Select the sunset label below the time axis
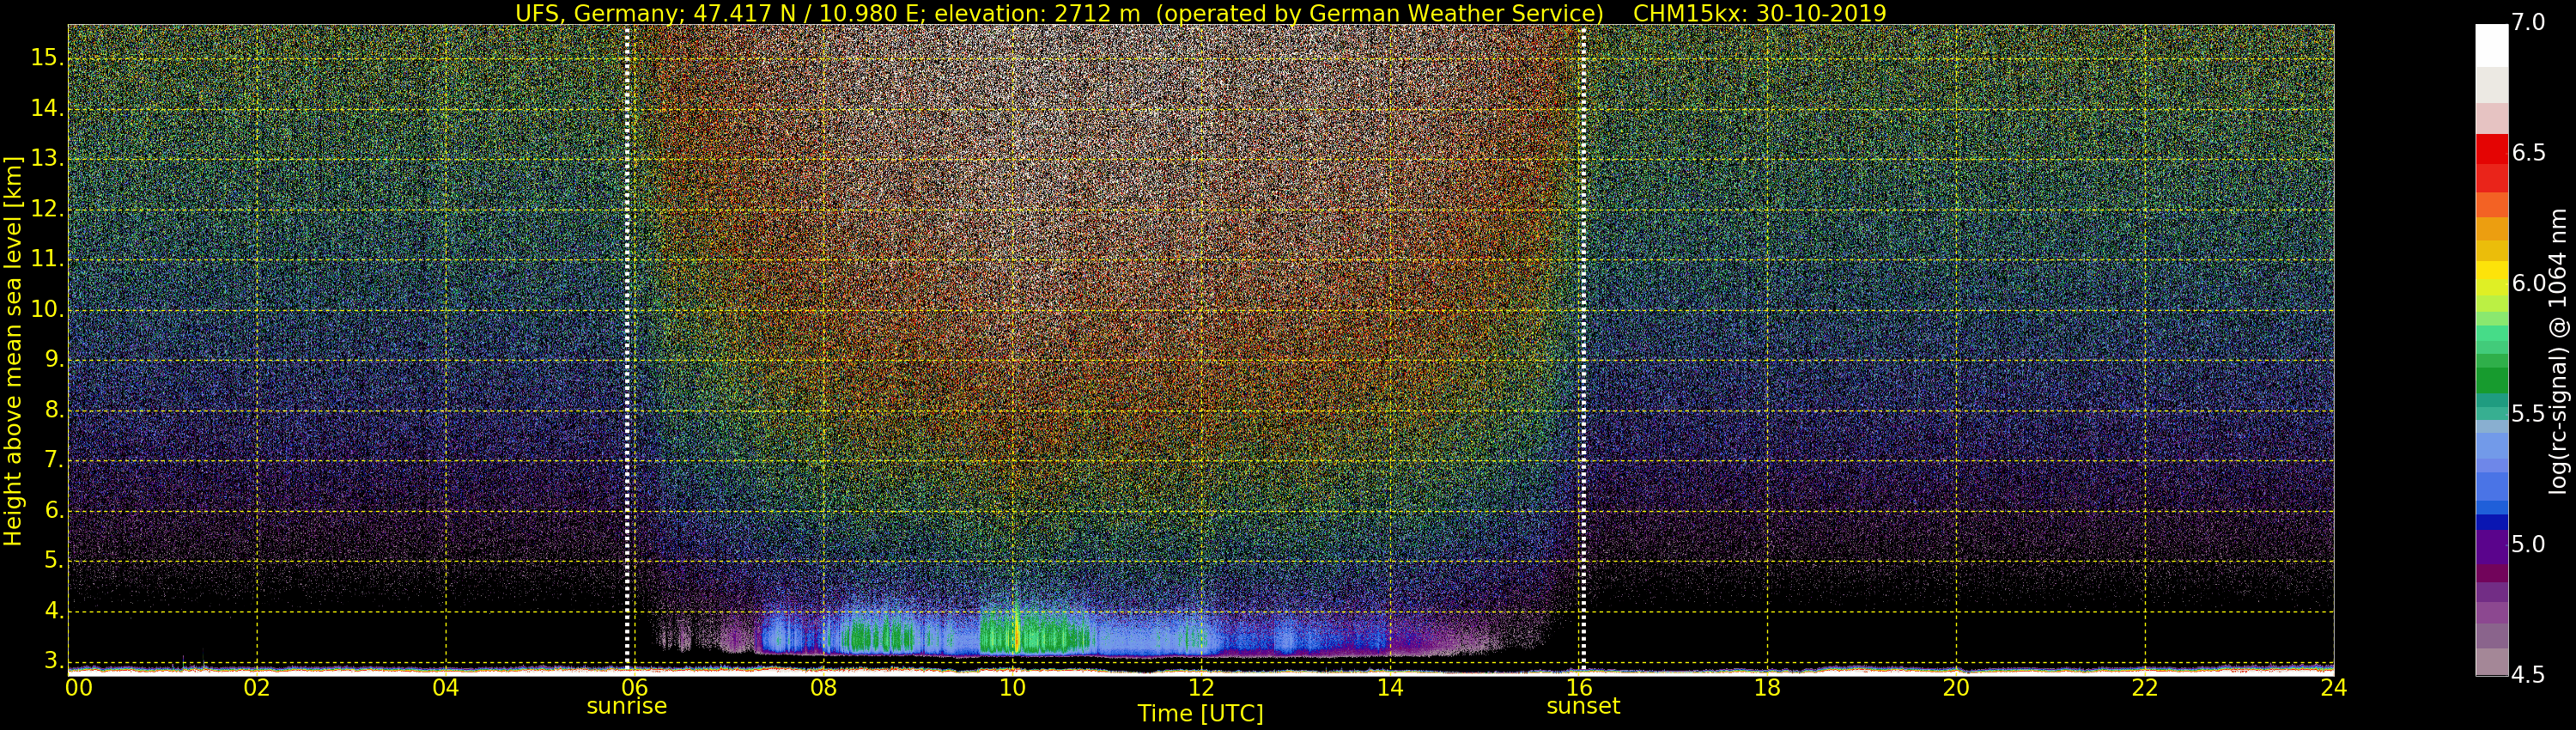The height and width of the screenshot is (730, 2576). tap(1583, 706)
